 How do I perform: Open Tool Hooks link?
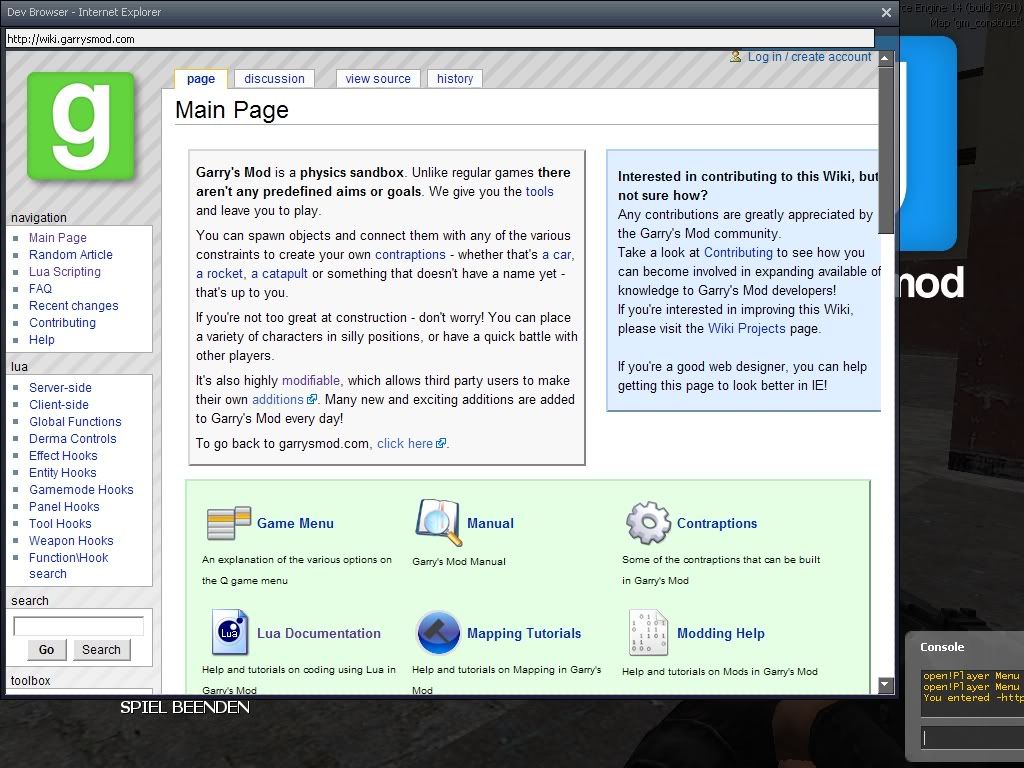(60, 523)
